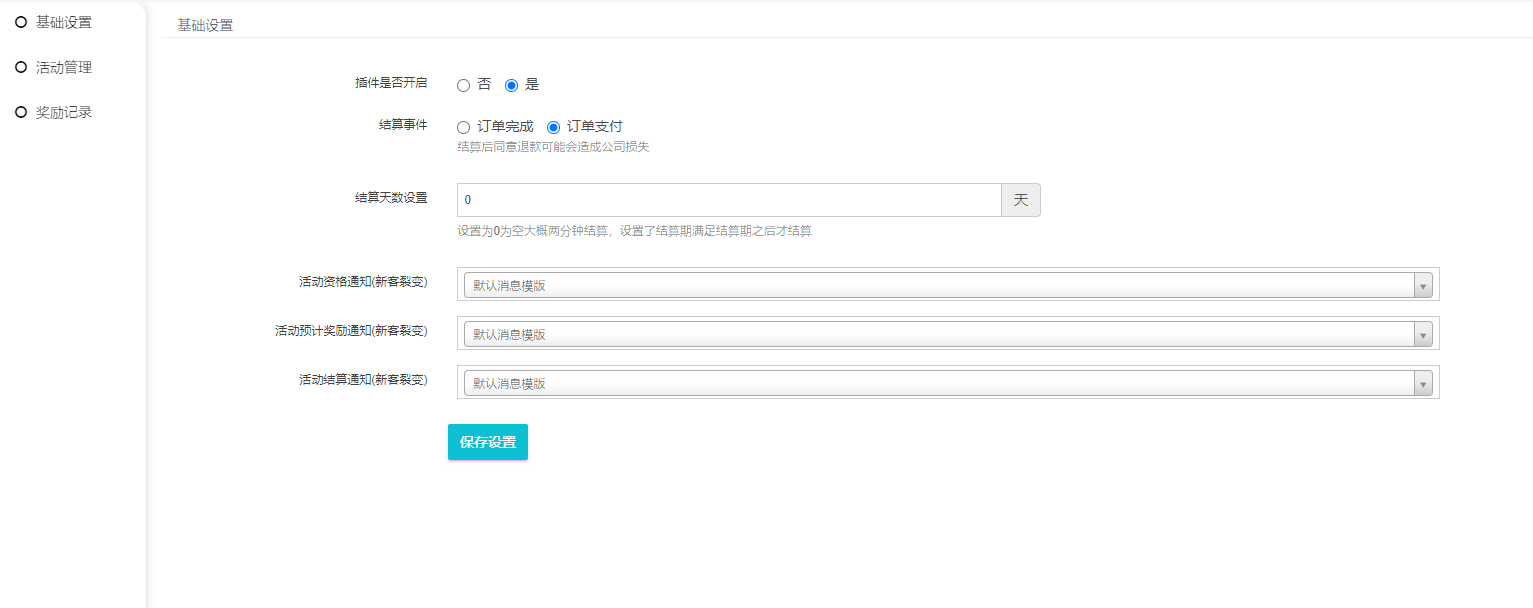Image resolution: width=1533 pixels, height=608 pixels.
Task: Choose 订单支付 as settlement event
Action: click(x=553, y=127)
